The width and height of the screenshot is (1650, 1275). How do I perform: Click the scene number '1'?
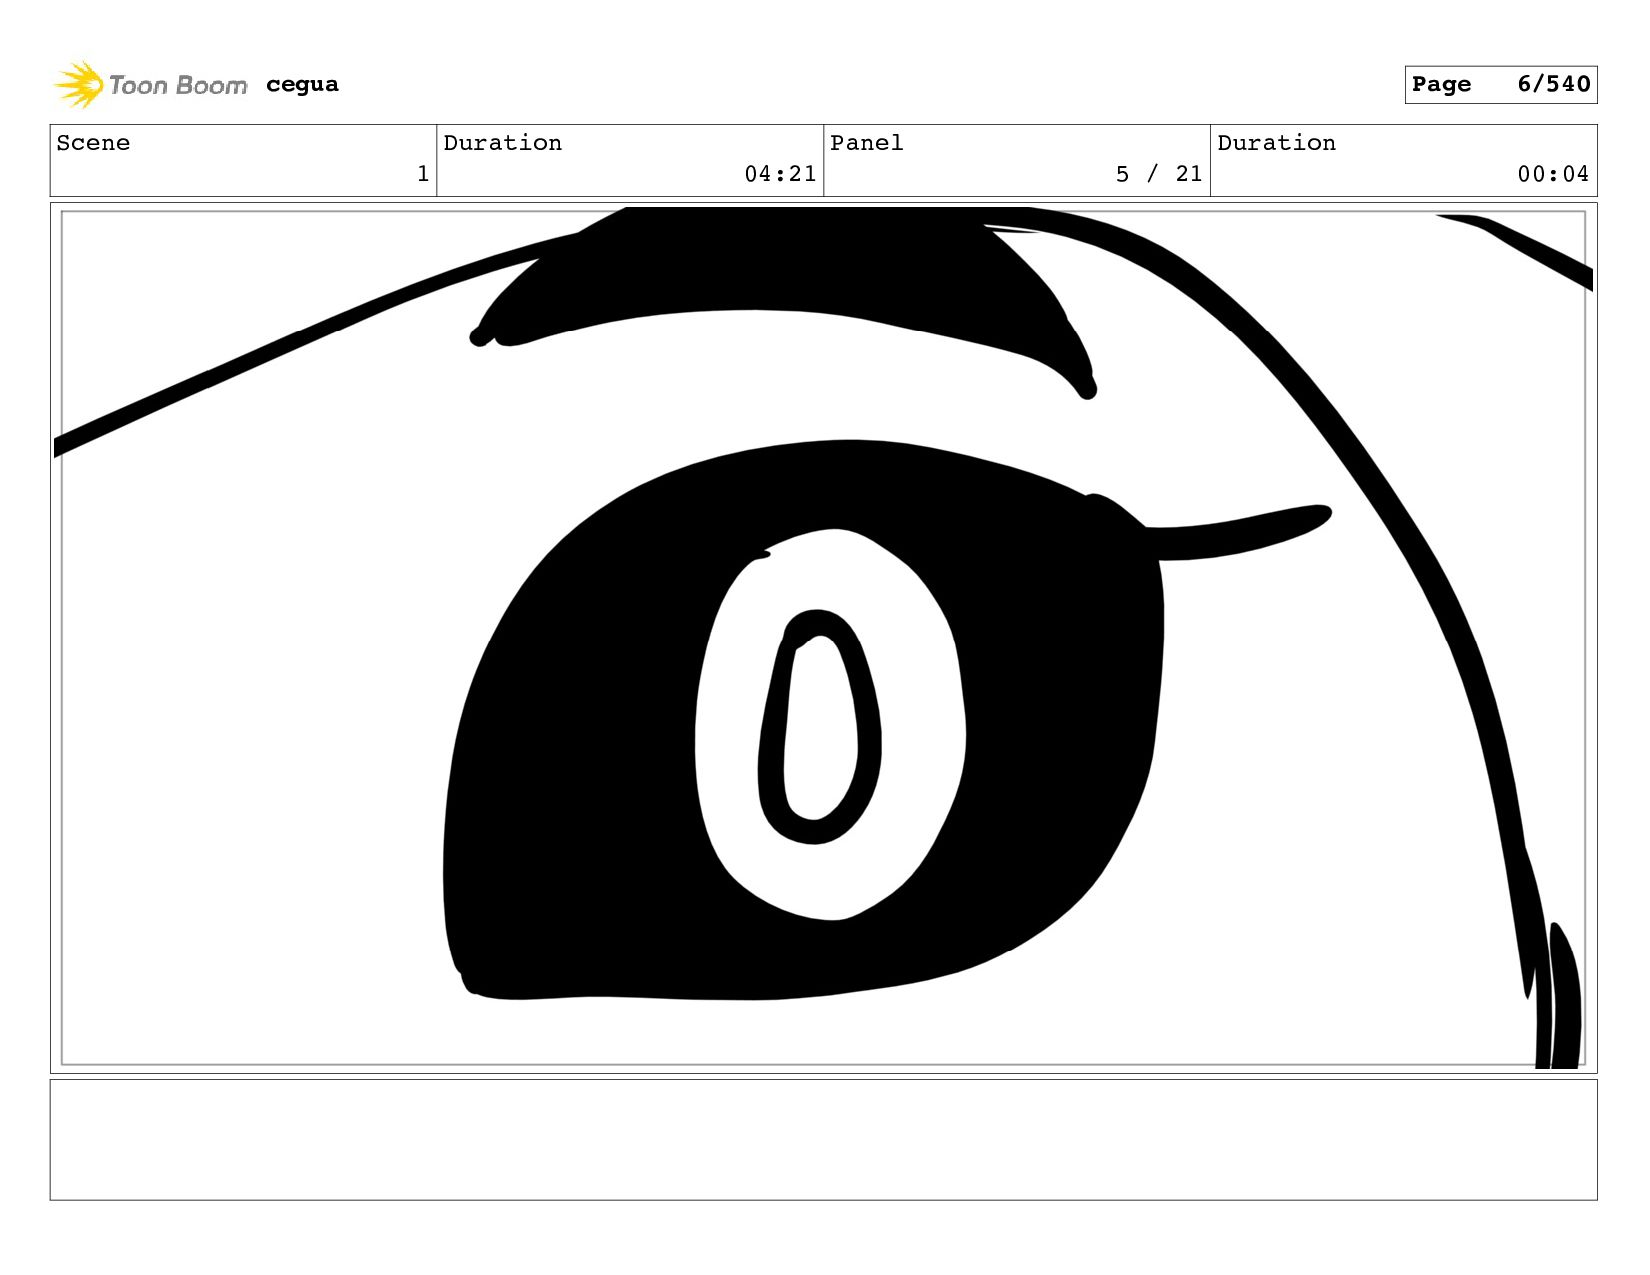click(x=423, y=174)
